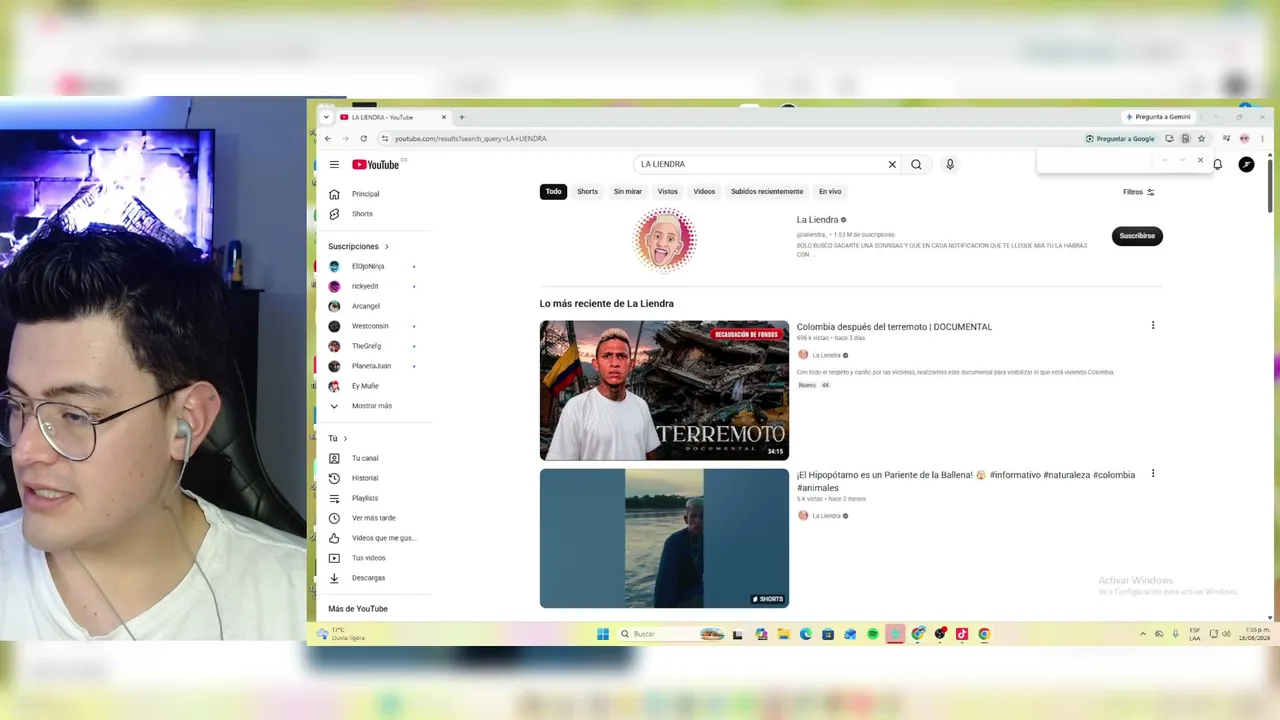Open Ver más tarde list
Viewport: 1280px width, 720px height.
[372, 518]
